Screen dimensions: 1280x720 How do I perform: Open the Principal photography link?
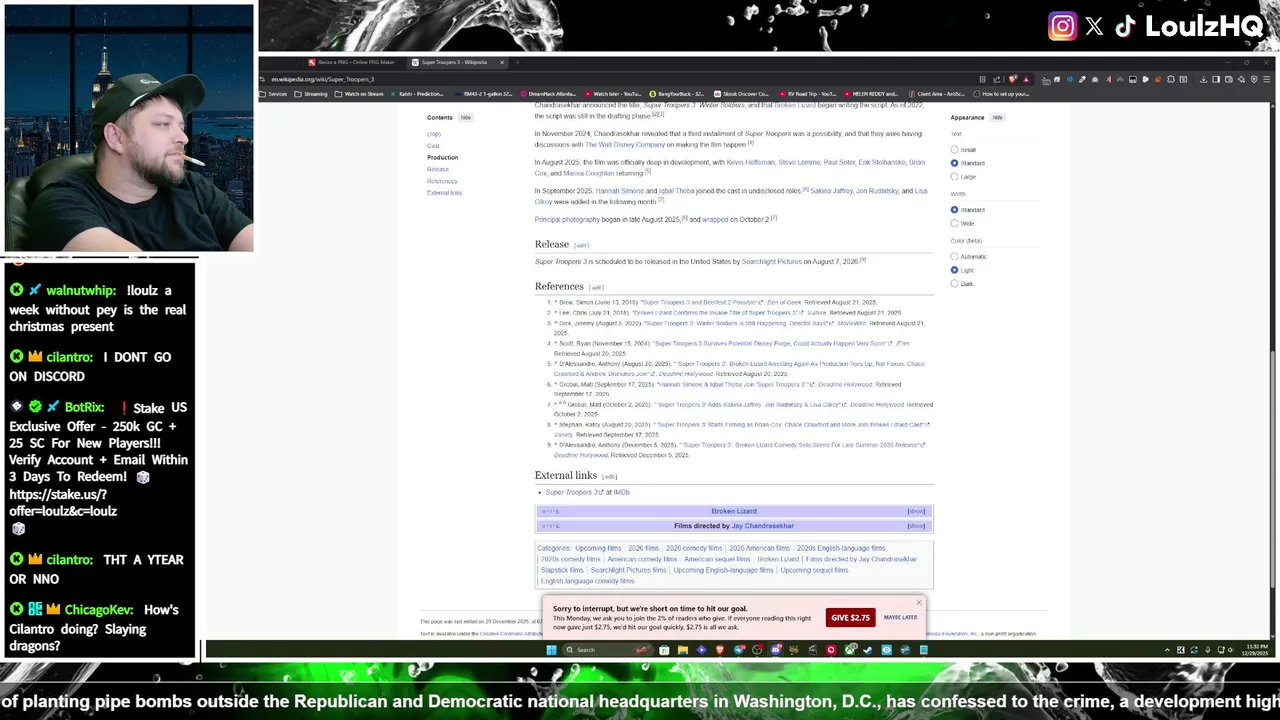click(x=567, y=219)
